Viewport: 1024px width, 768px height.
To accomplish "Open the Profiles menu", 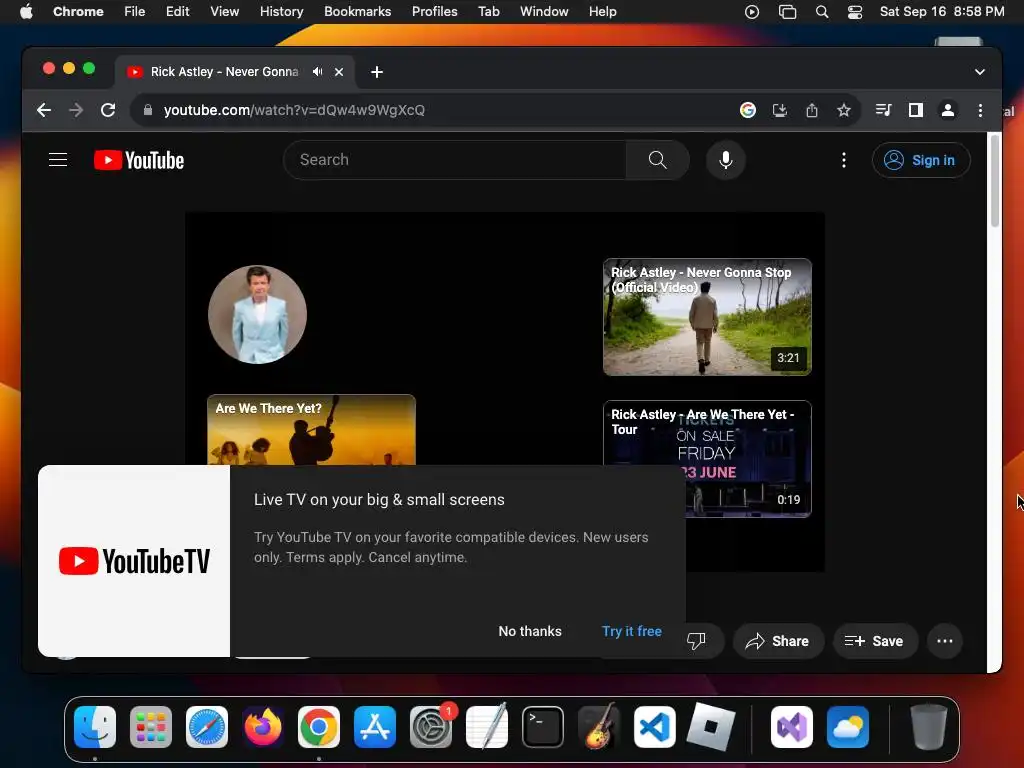I will coord(434,12).
